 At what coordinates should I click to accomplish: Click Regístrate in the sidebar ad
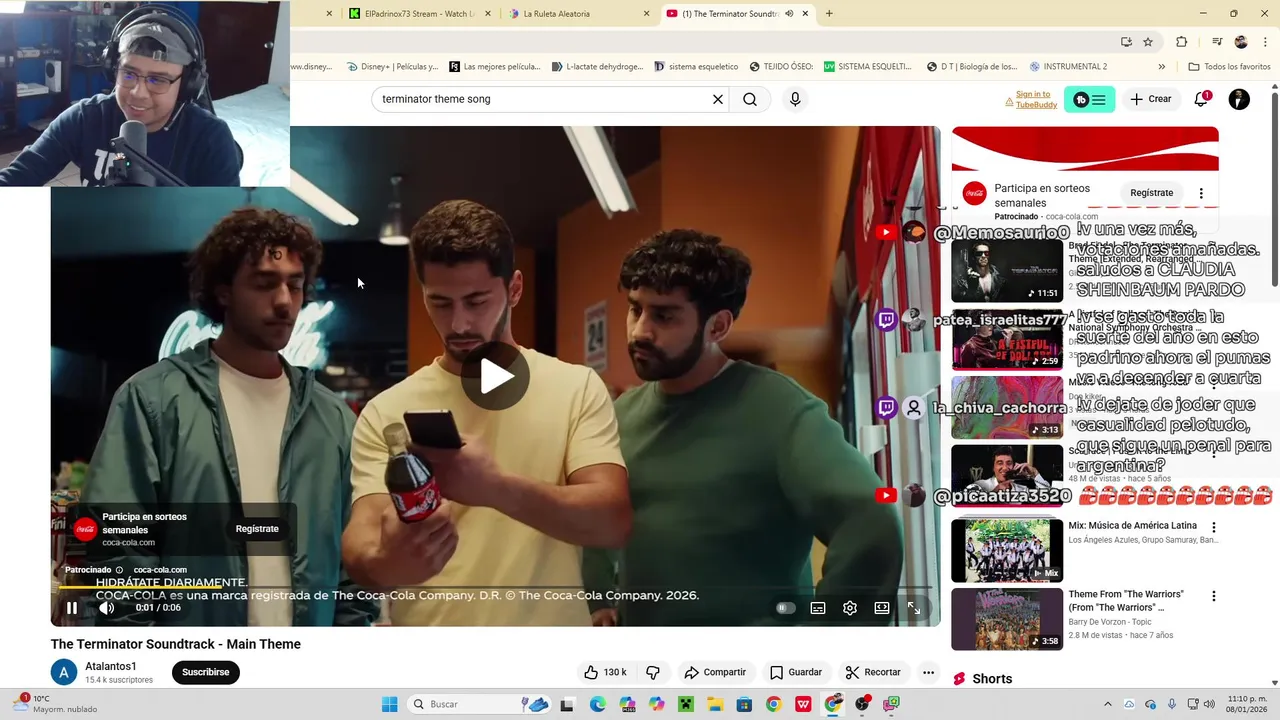(x=1151, y=193)
